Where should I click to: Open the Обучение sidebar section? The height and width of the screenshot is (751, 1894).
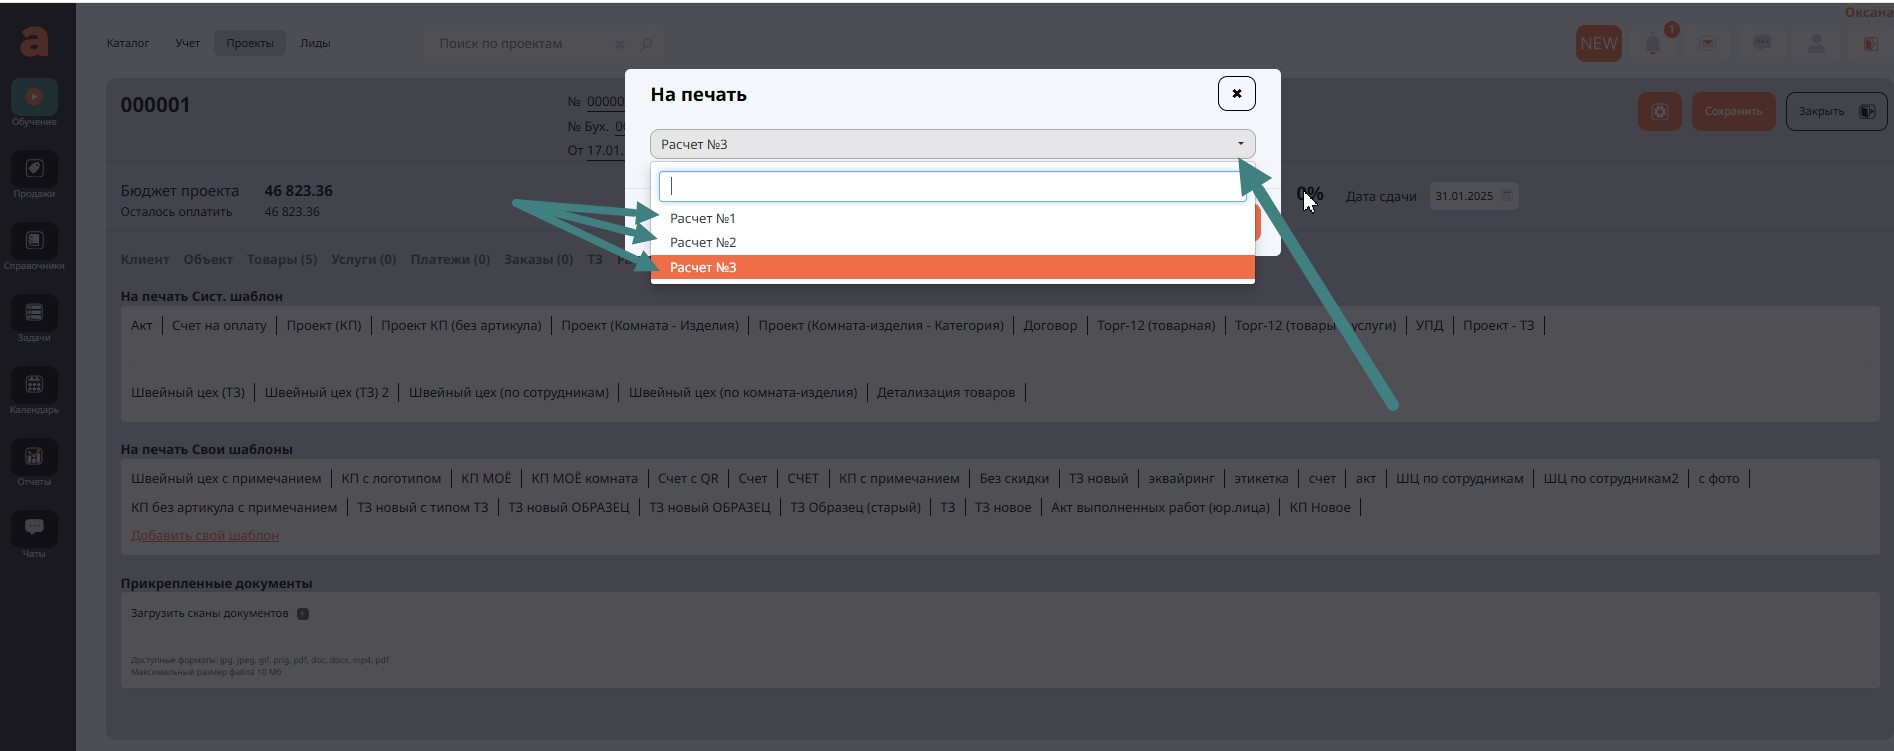point(34,98)
